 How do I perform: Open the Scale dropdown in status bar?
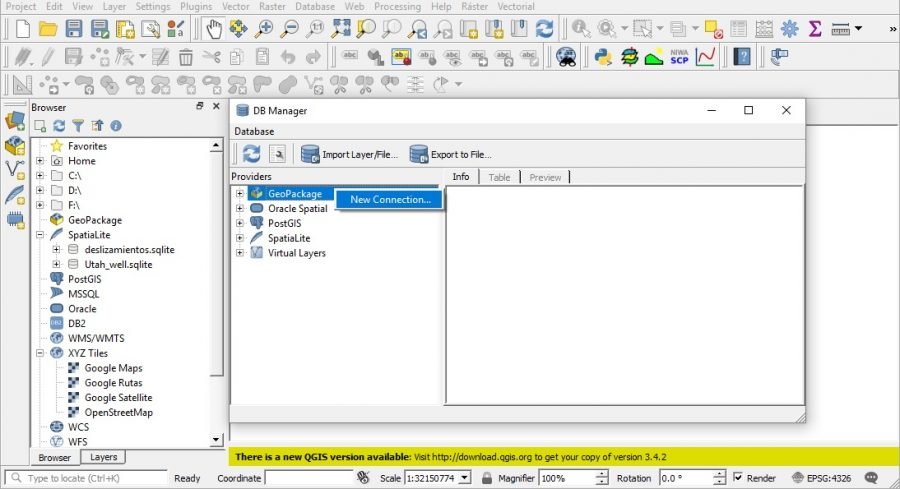click(x=464, y=478)
